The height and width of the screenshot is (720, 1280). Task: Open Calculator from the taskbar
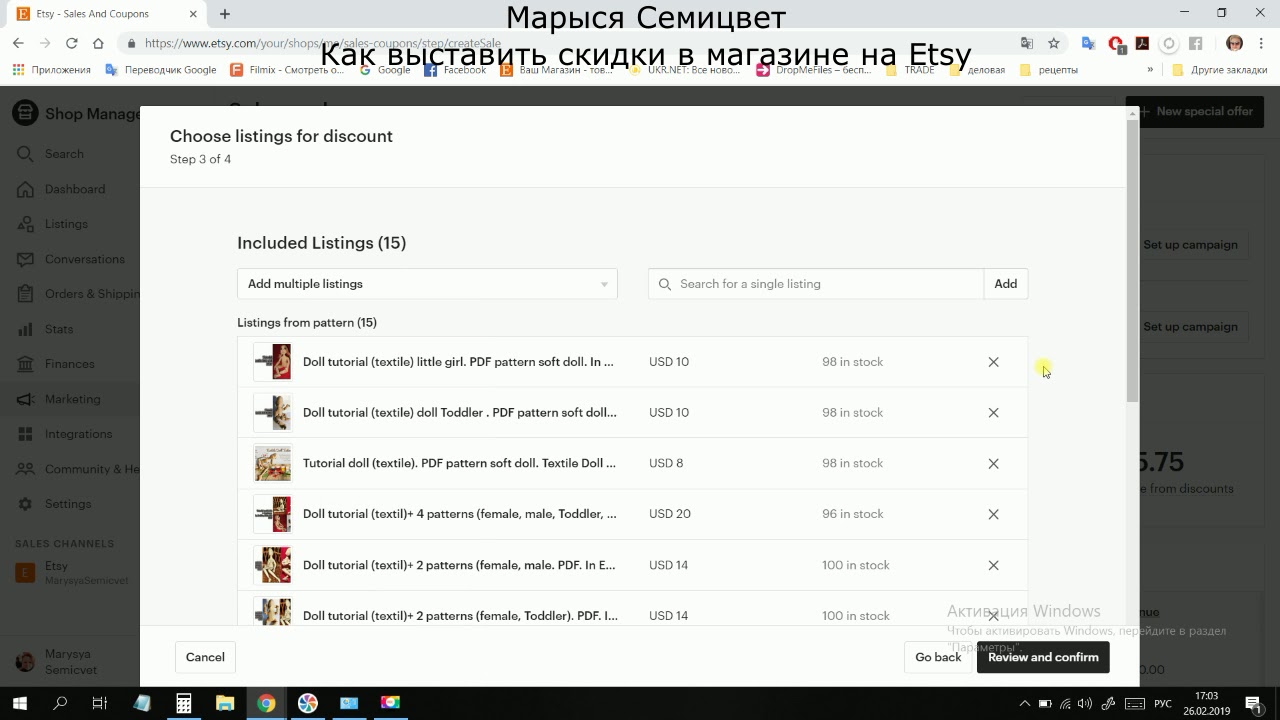(184, 703)
